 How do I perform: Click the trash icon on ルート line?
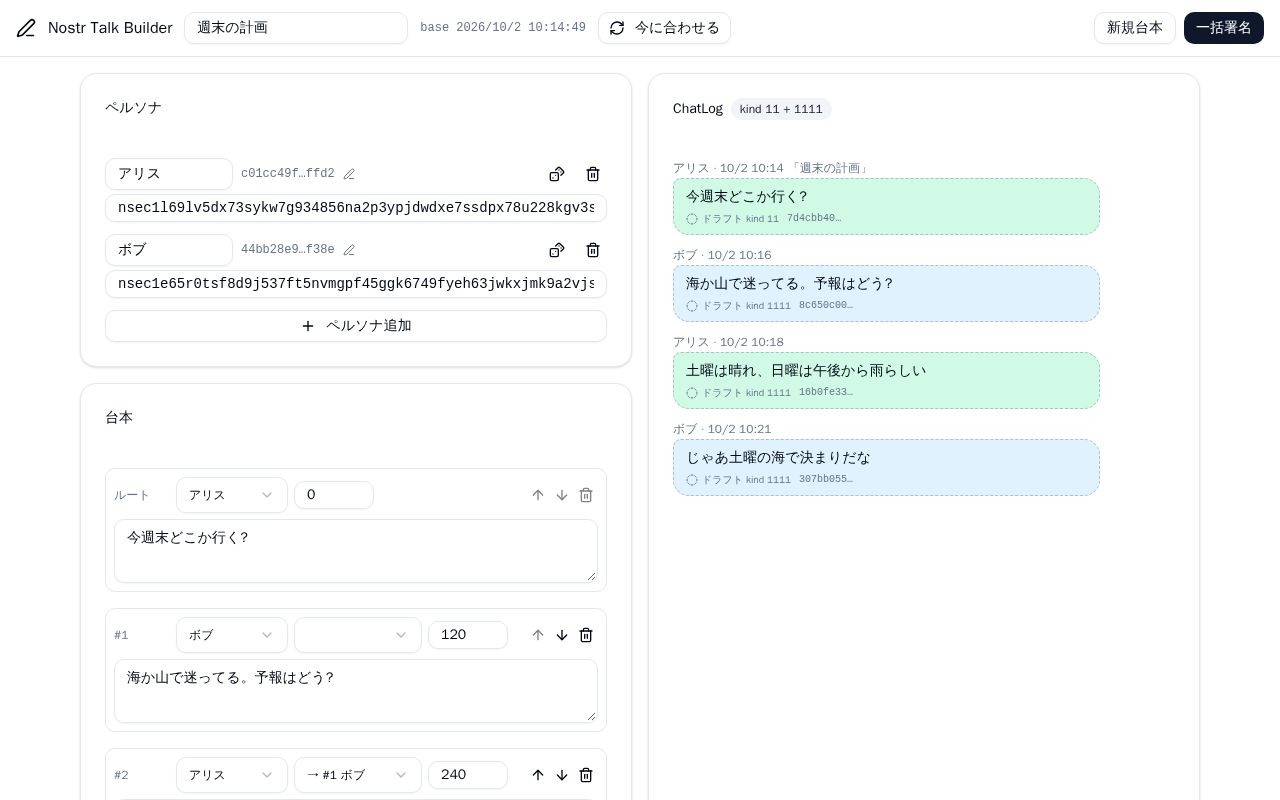coord(586,495)
